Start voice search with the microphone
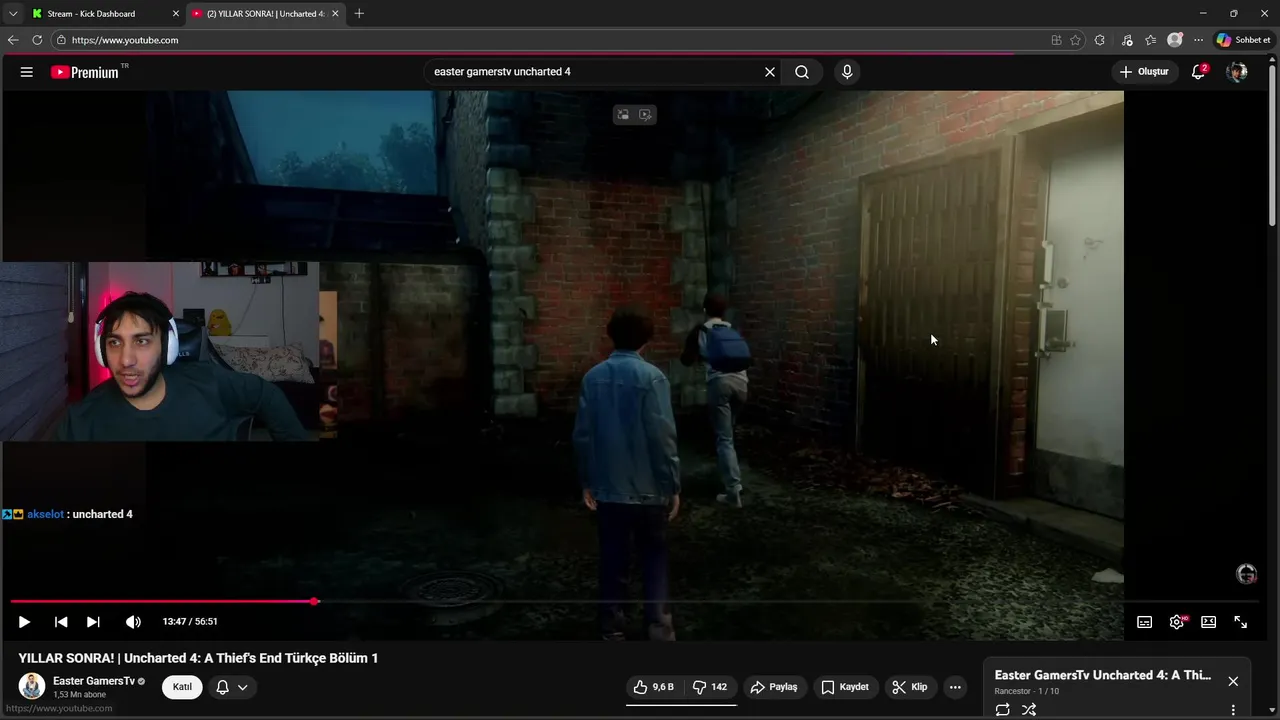Screen dimensions: 1280x720 [x=847, y=72]
